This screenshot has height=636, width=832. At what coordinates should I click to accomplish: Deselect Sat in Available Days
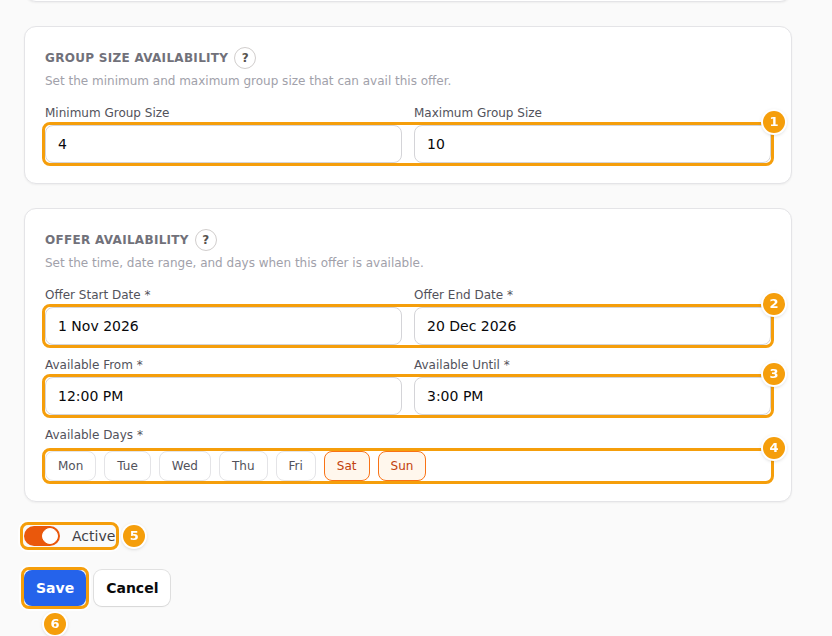pyautogui.click(x=346, y=466)
